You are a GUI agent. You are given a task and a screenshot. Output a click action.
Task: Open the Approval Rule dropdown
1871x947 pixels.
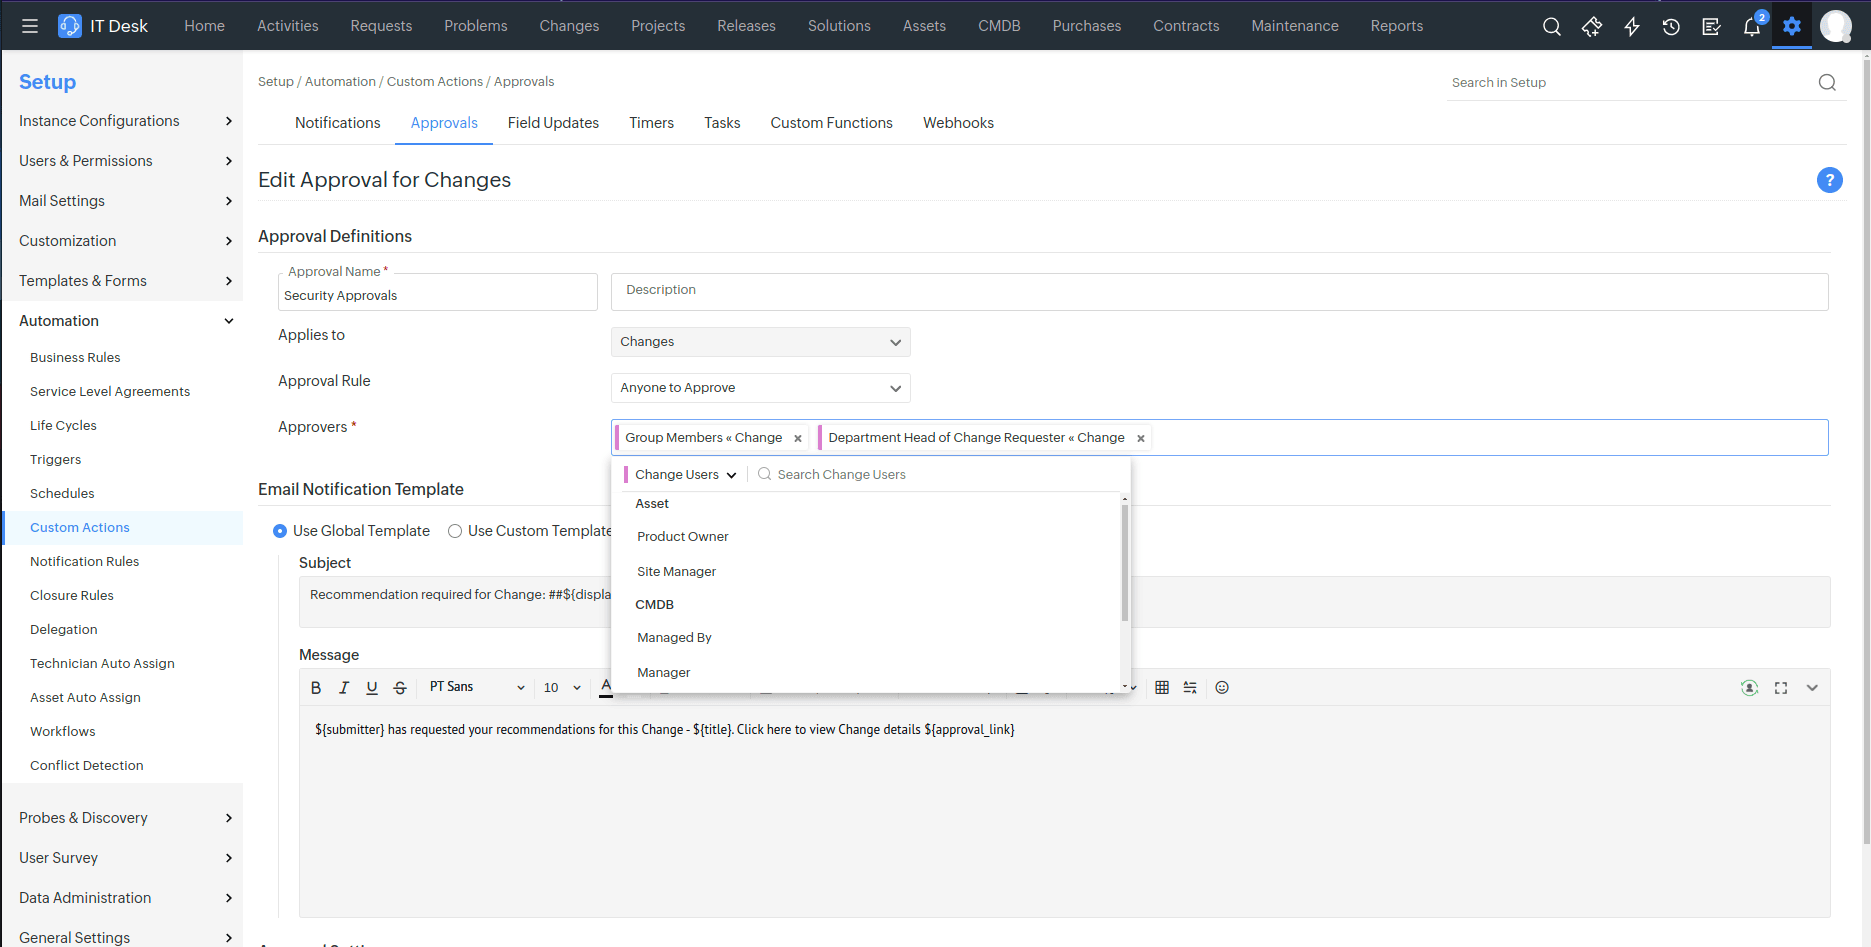(760, 388)
